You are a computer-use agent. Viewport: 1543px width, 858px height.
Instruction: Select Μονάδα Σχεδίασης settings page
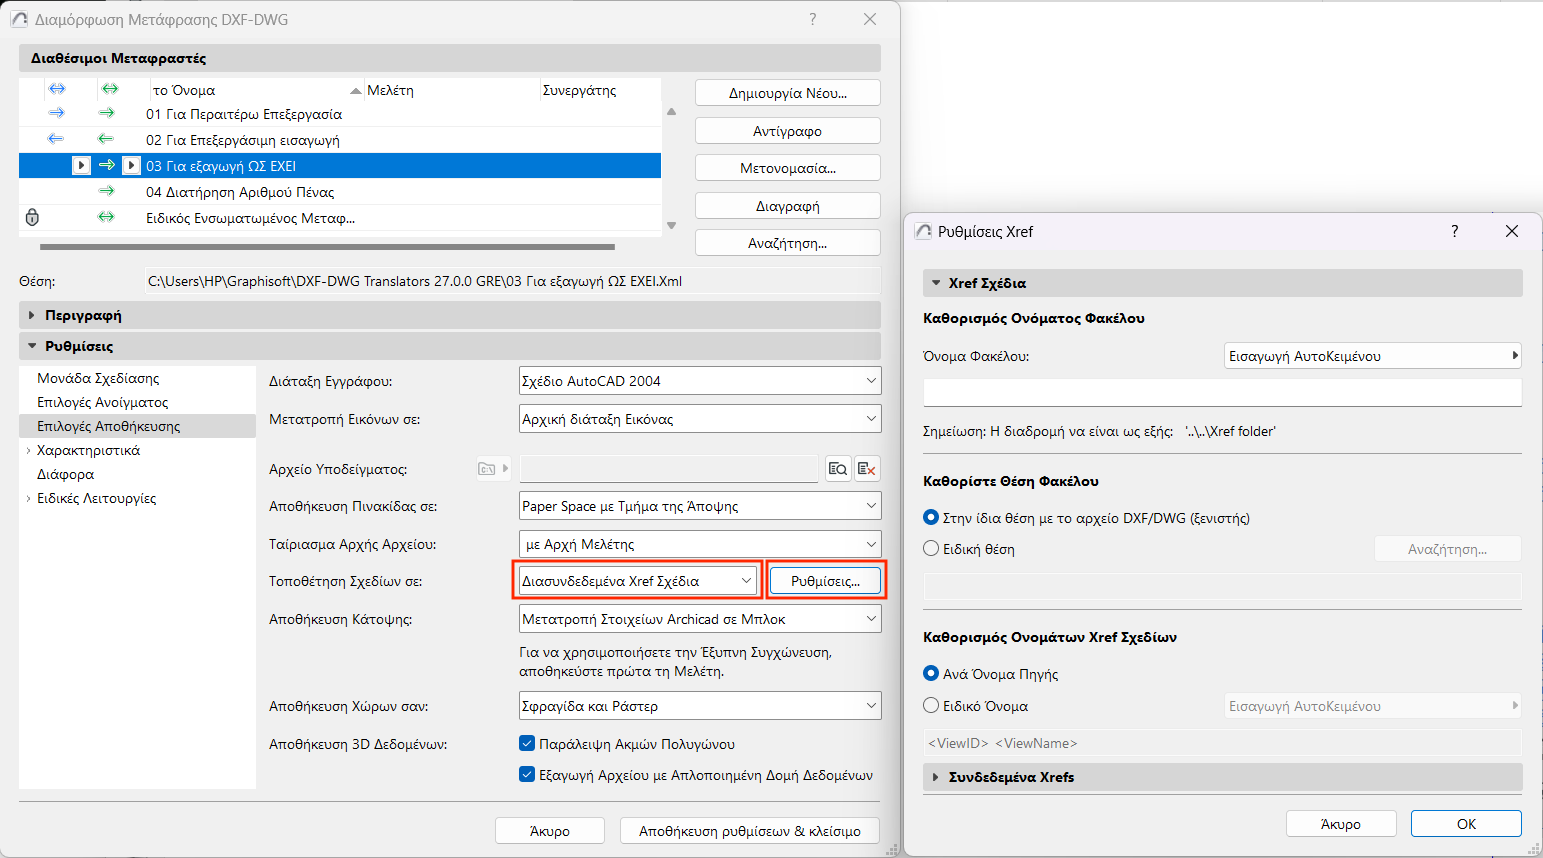tap(98, 378)
